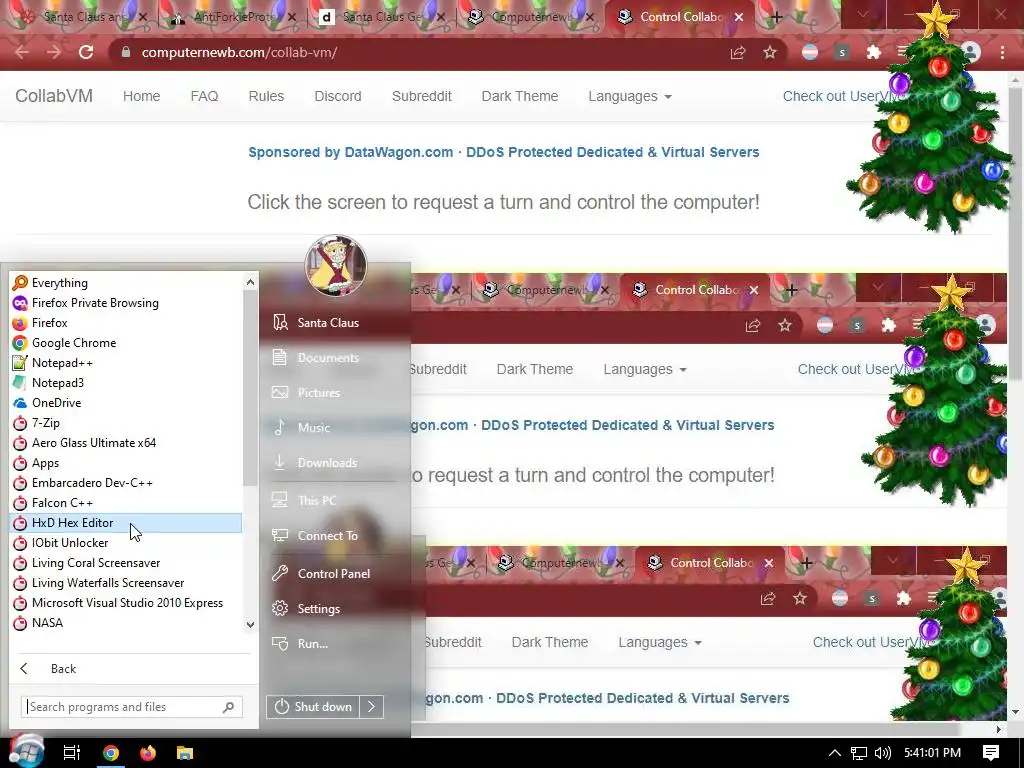Open network status tray icon
Screen dimensions: 1024x768
pyautogui.click(x=858, y=753)
